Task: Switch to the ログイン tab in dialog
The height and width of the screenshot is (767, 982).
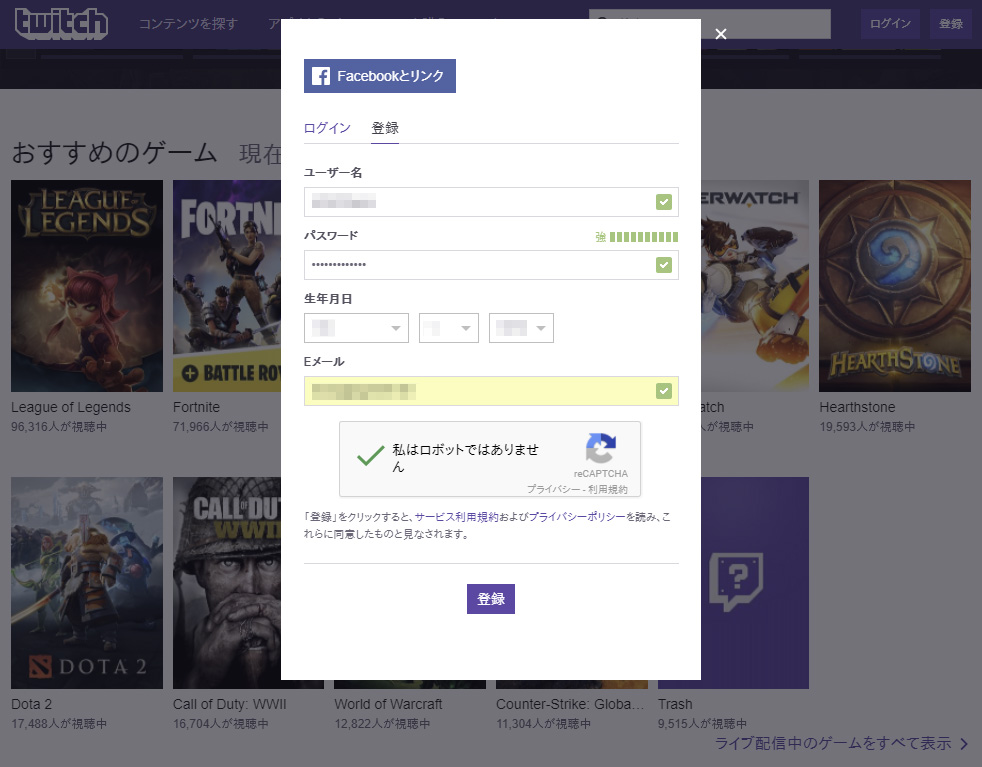Action: pos(327,128)
